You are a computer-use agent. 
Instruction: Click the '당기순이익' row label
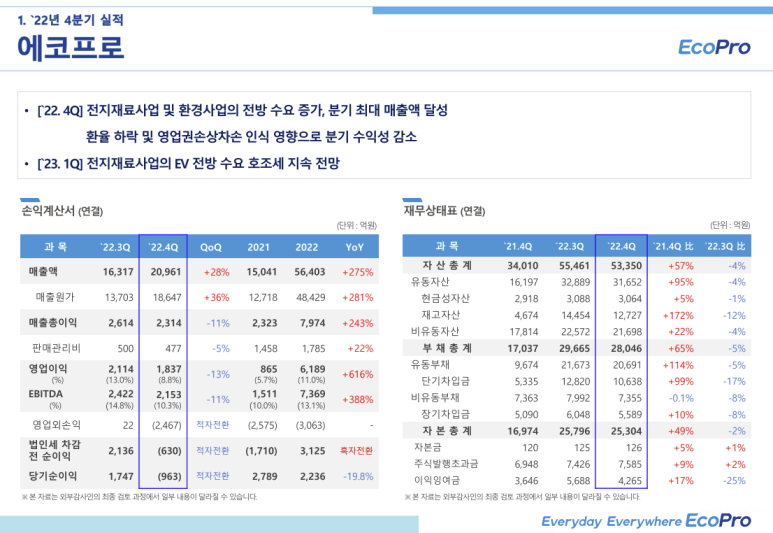53,476
